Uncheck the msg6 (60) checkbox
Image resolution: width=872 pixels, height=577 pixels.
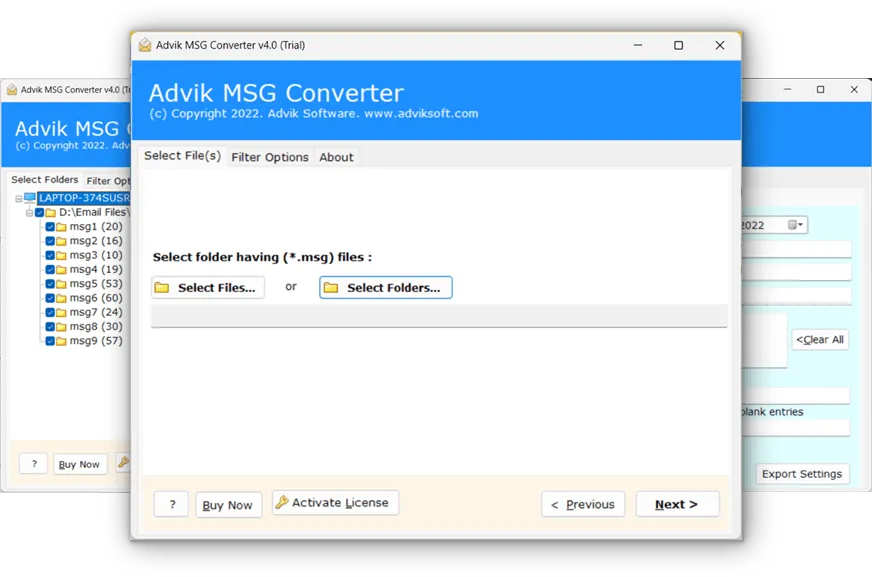[x=50, y=298]
